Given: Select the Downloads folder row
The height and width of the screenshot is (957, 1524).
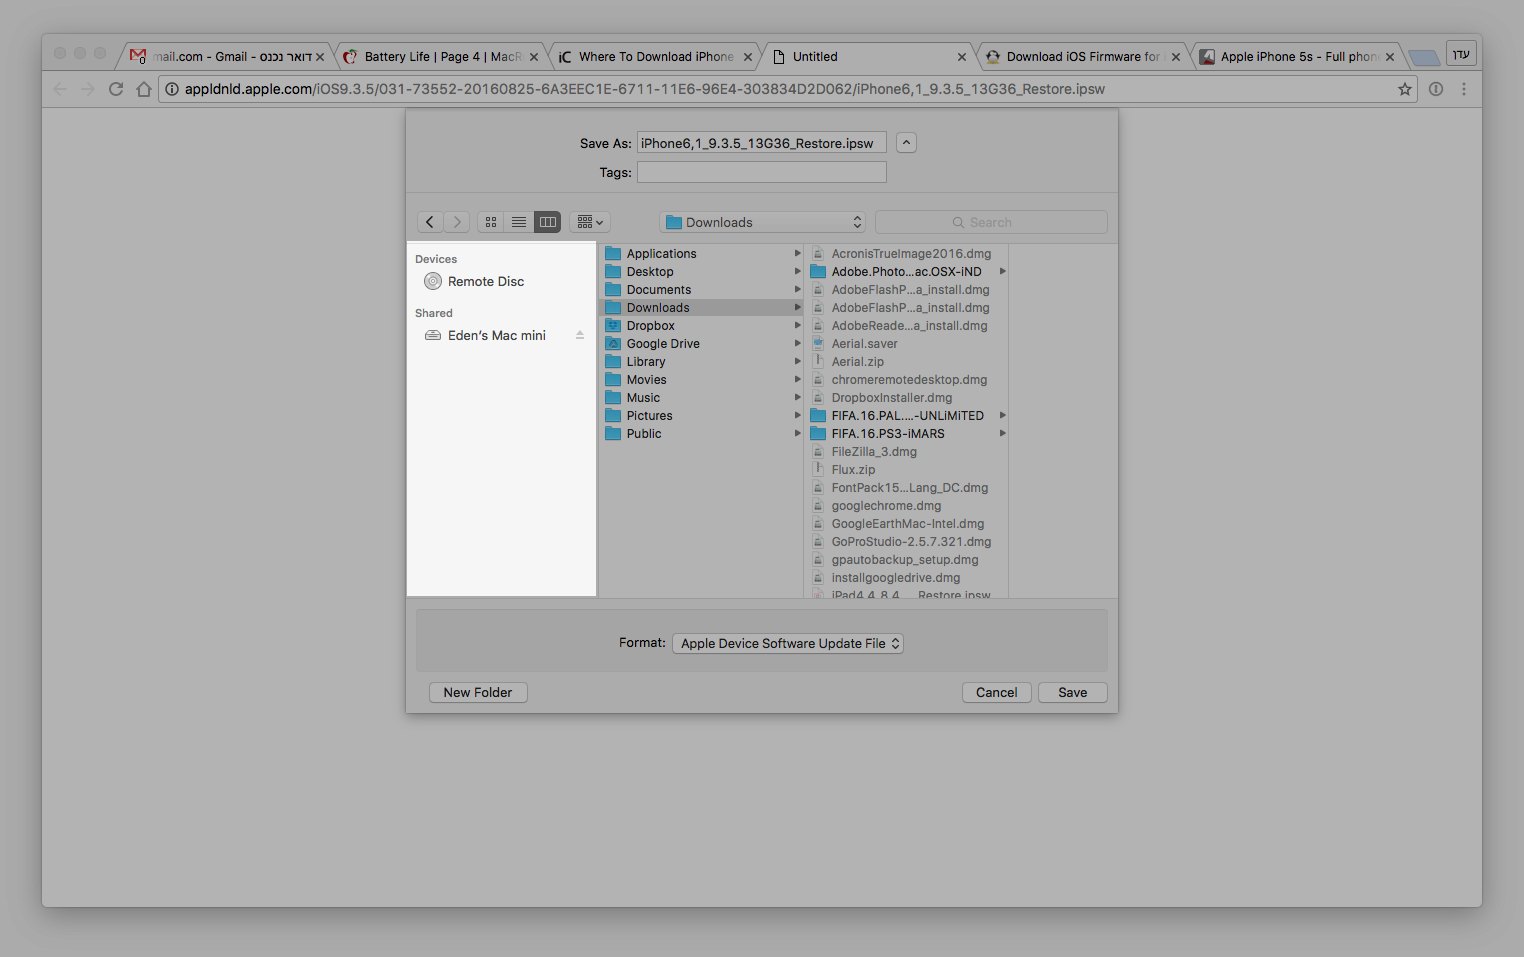Looking at the screenshot, I should pos(700,307).
